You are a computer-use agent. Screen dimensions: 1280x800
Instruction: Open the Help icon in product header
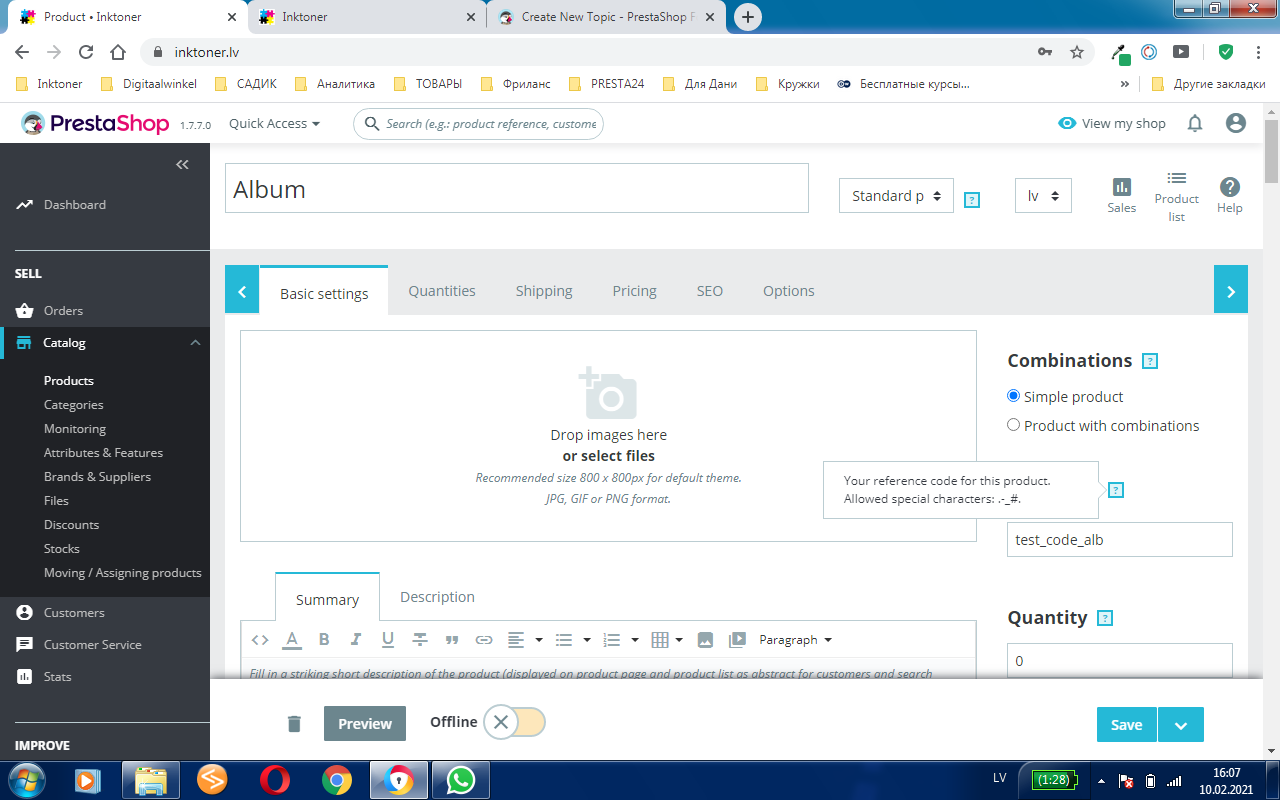click(1230, 195)
